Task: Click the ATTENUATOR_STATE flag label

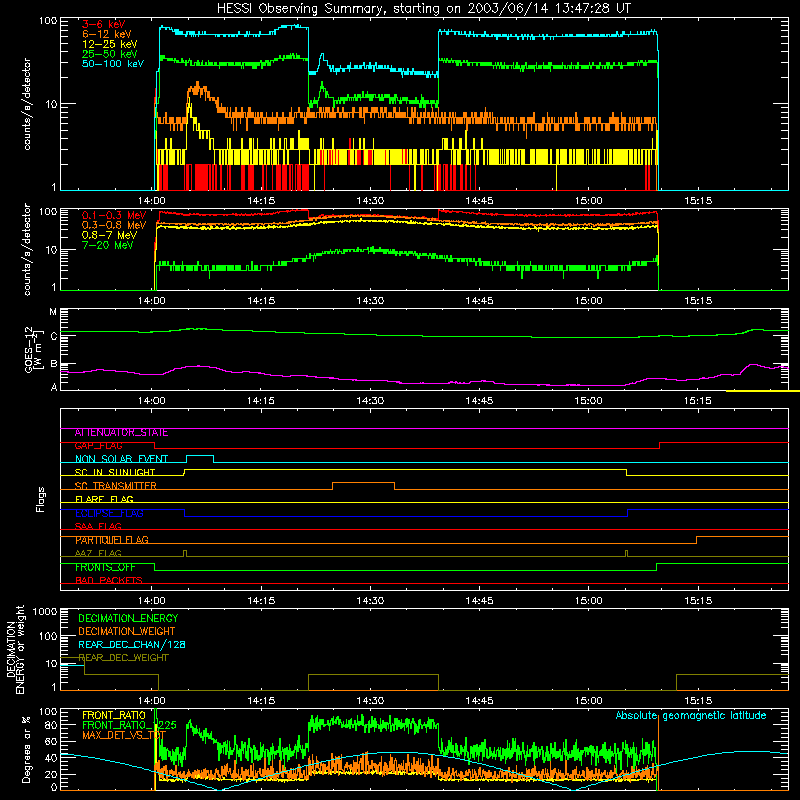Action: pos(121,433)
